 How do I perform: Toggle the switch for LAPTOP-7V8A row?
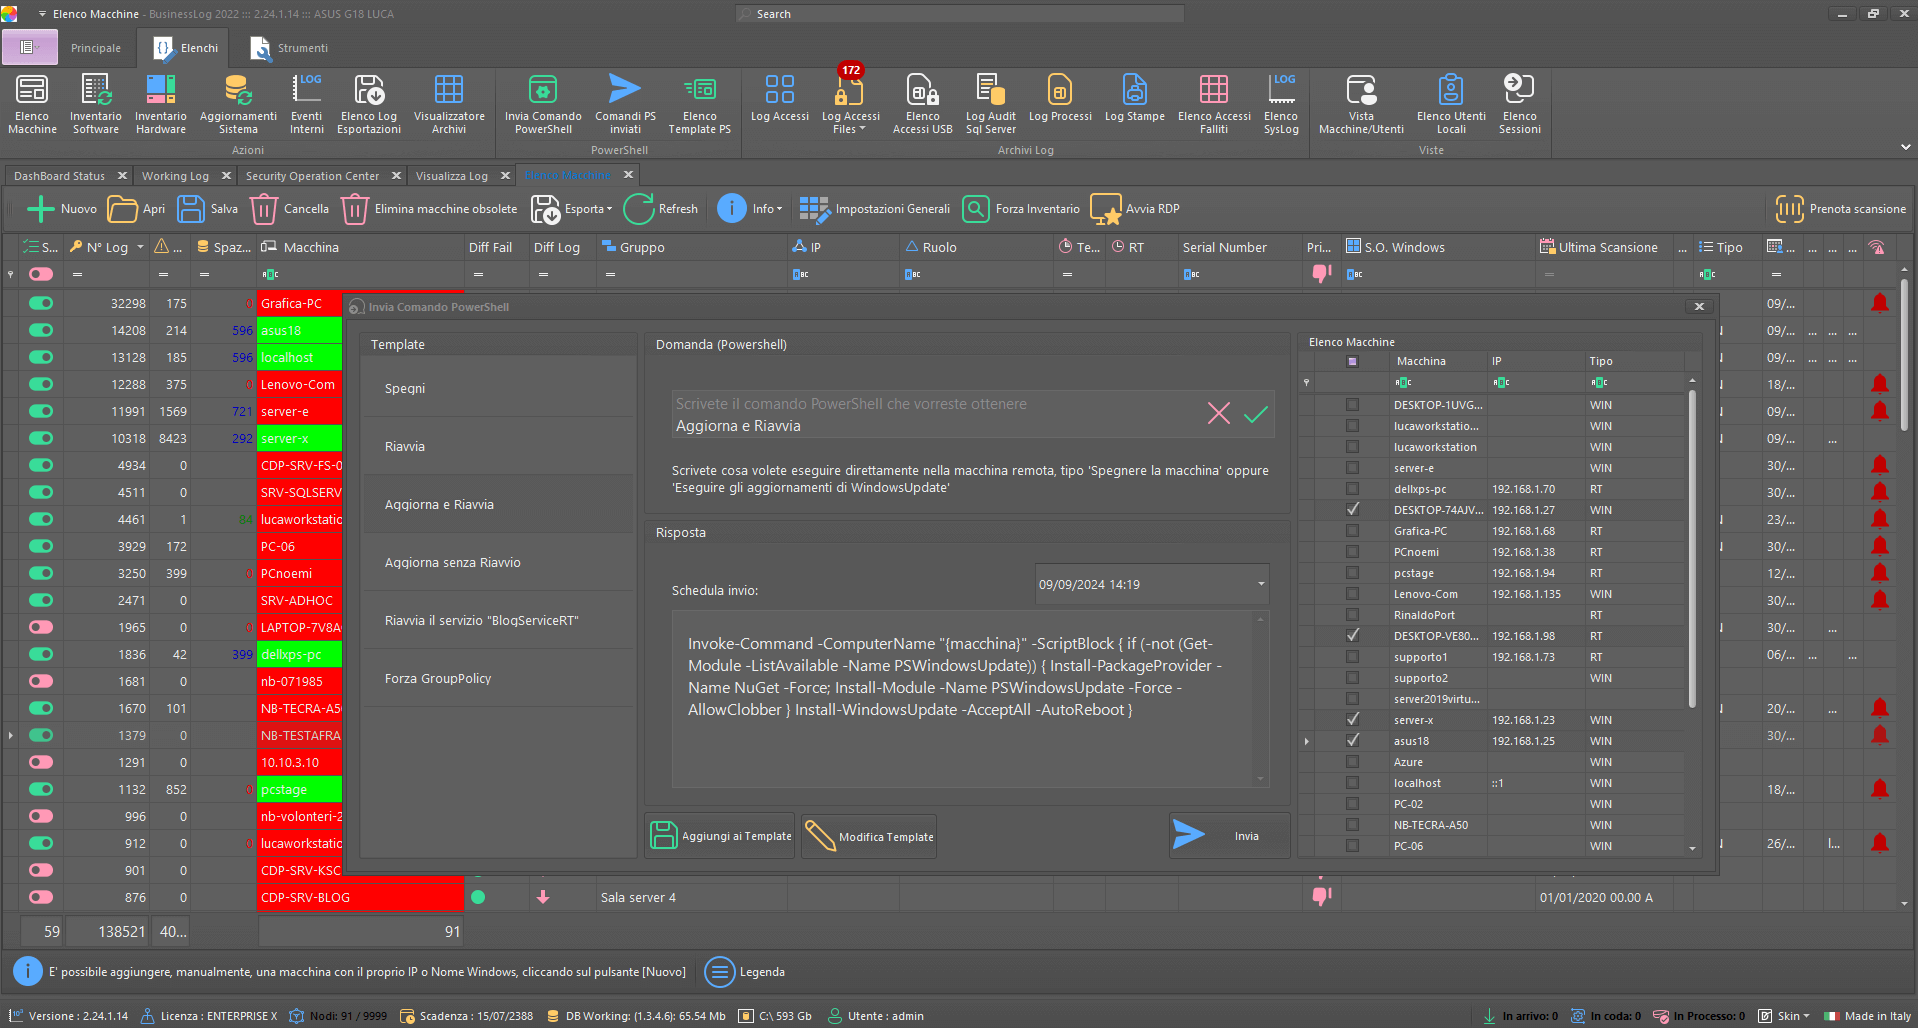pyautogui.click(x=41, y=627)
